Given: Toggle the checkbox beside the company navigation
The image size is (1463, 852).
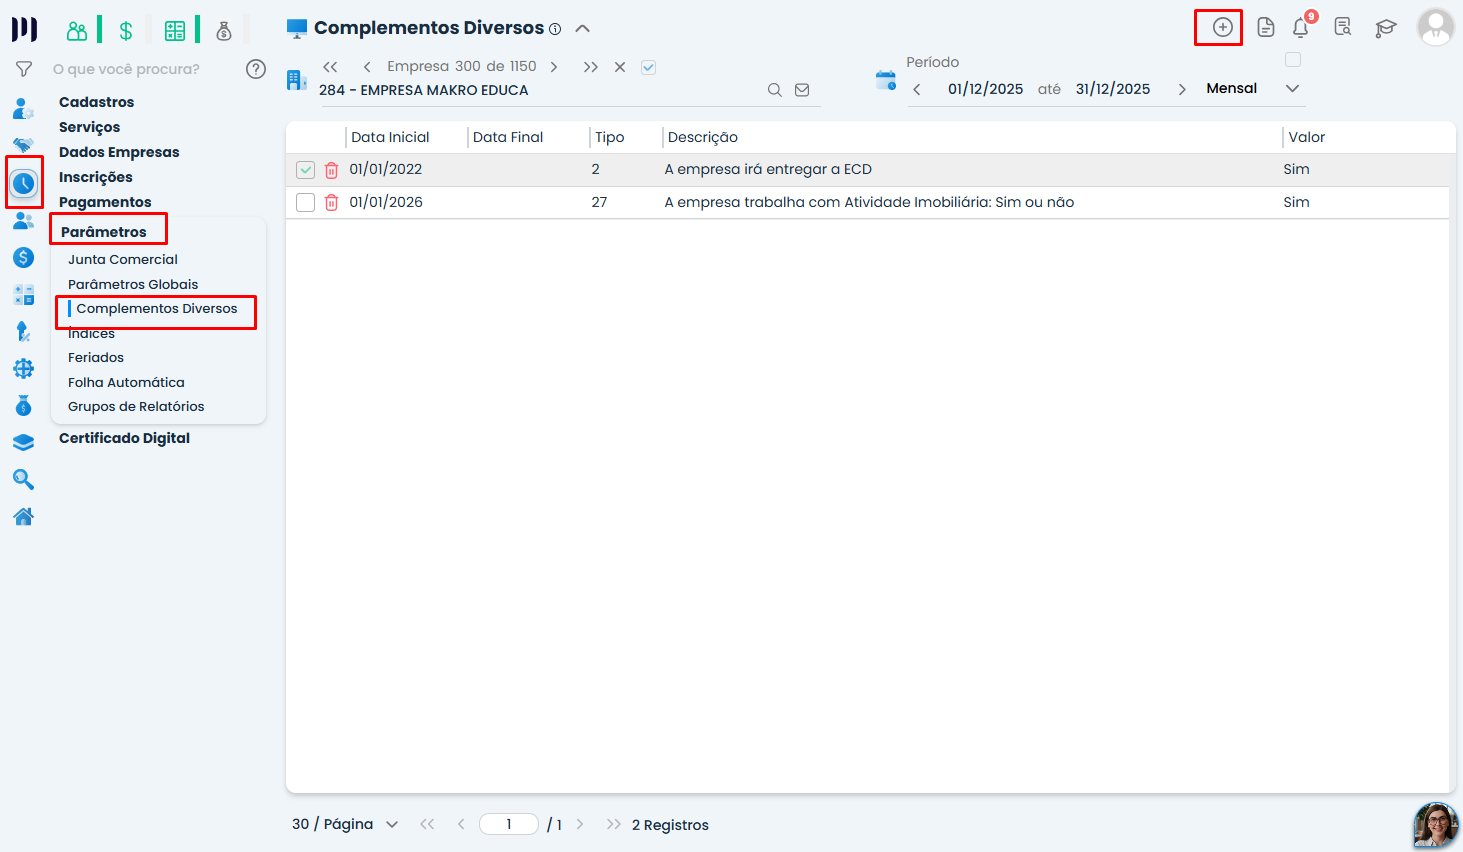Looking at the screenshot, I should coord(649,67).
